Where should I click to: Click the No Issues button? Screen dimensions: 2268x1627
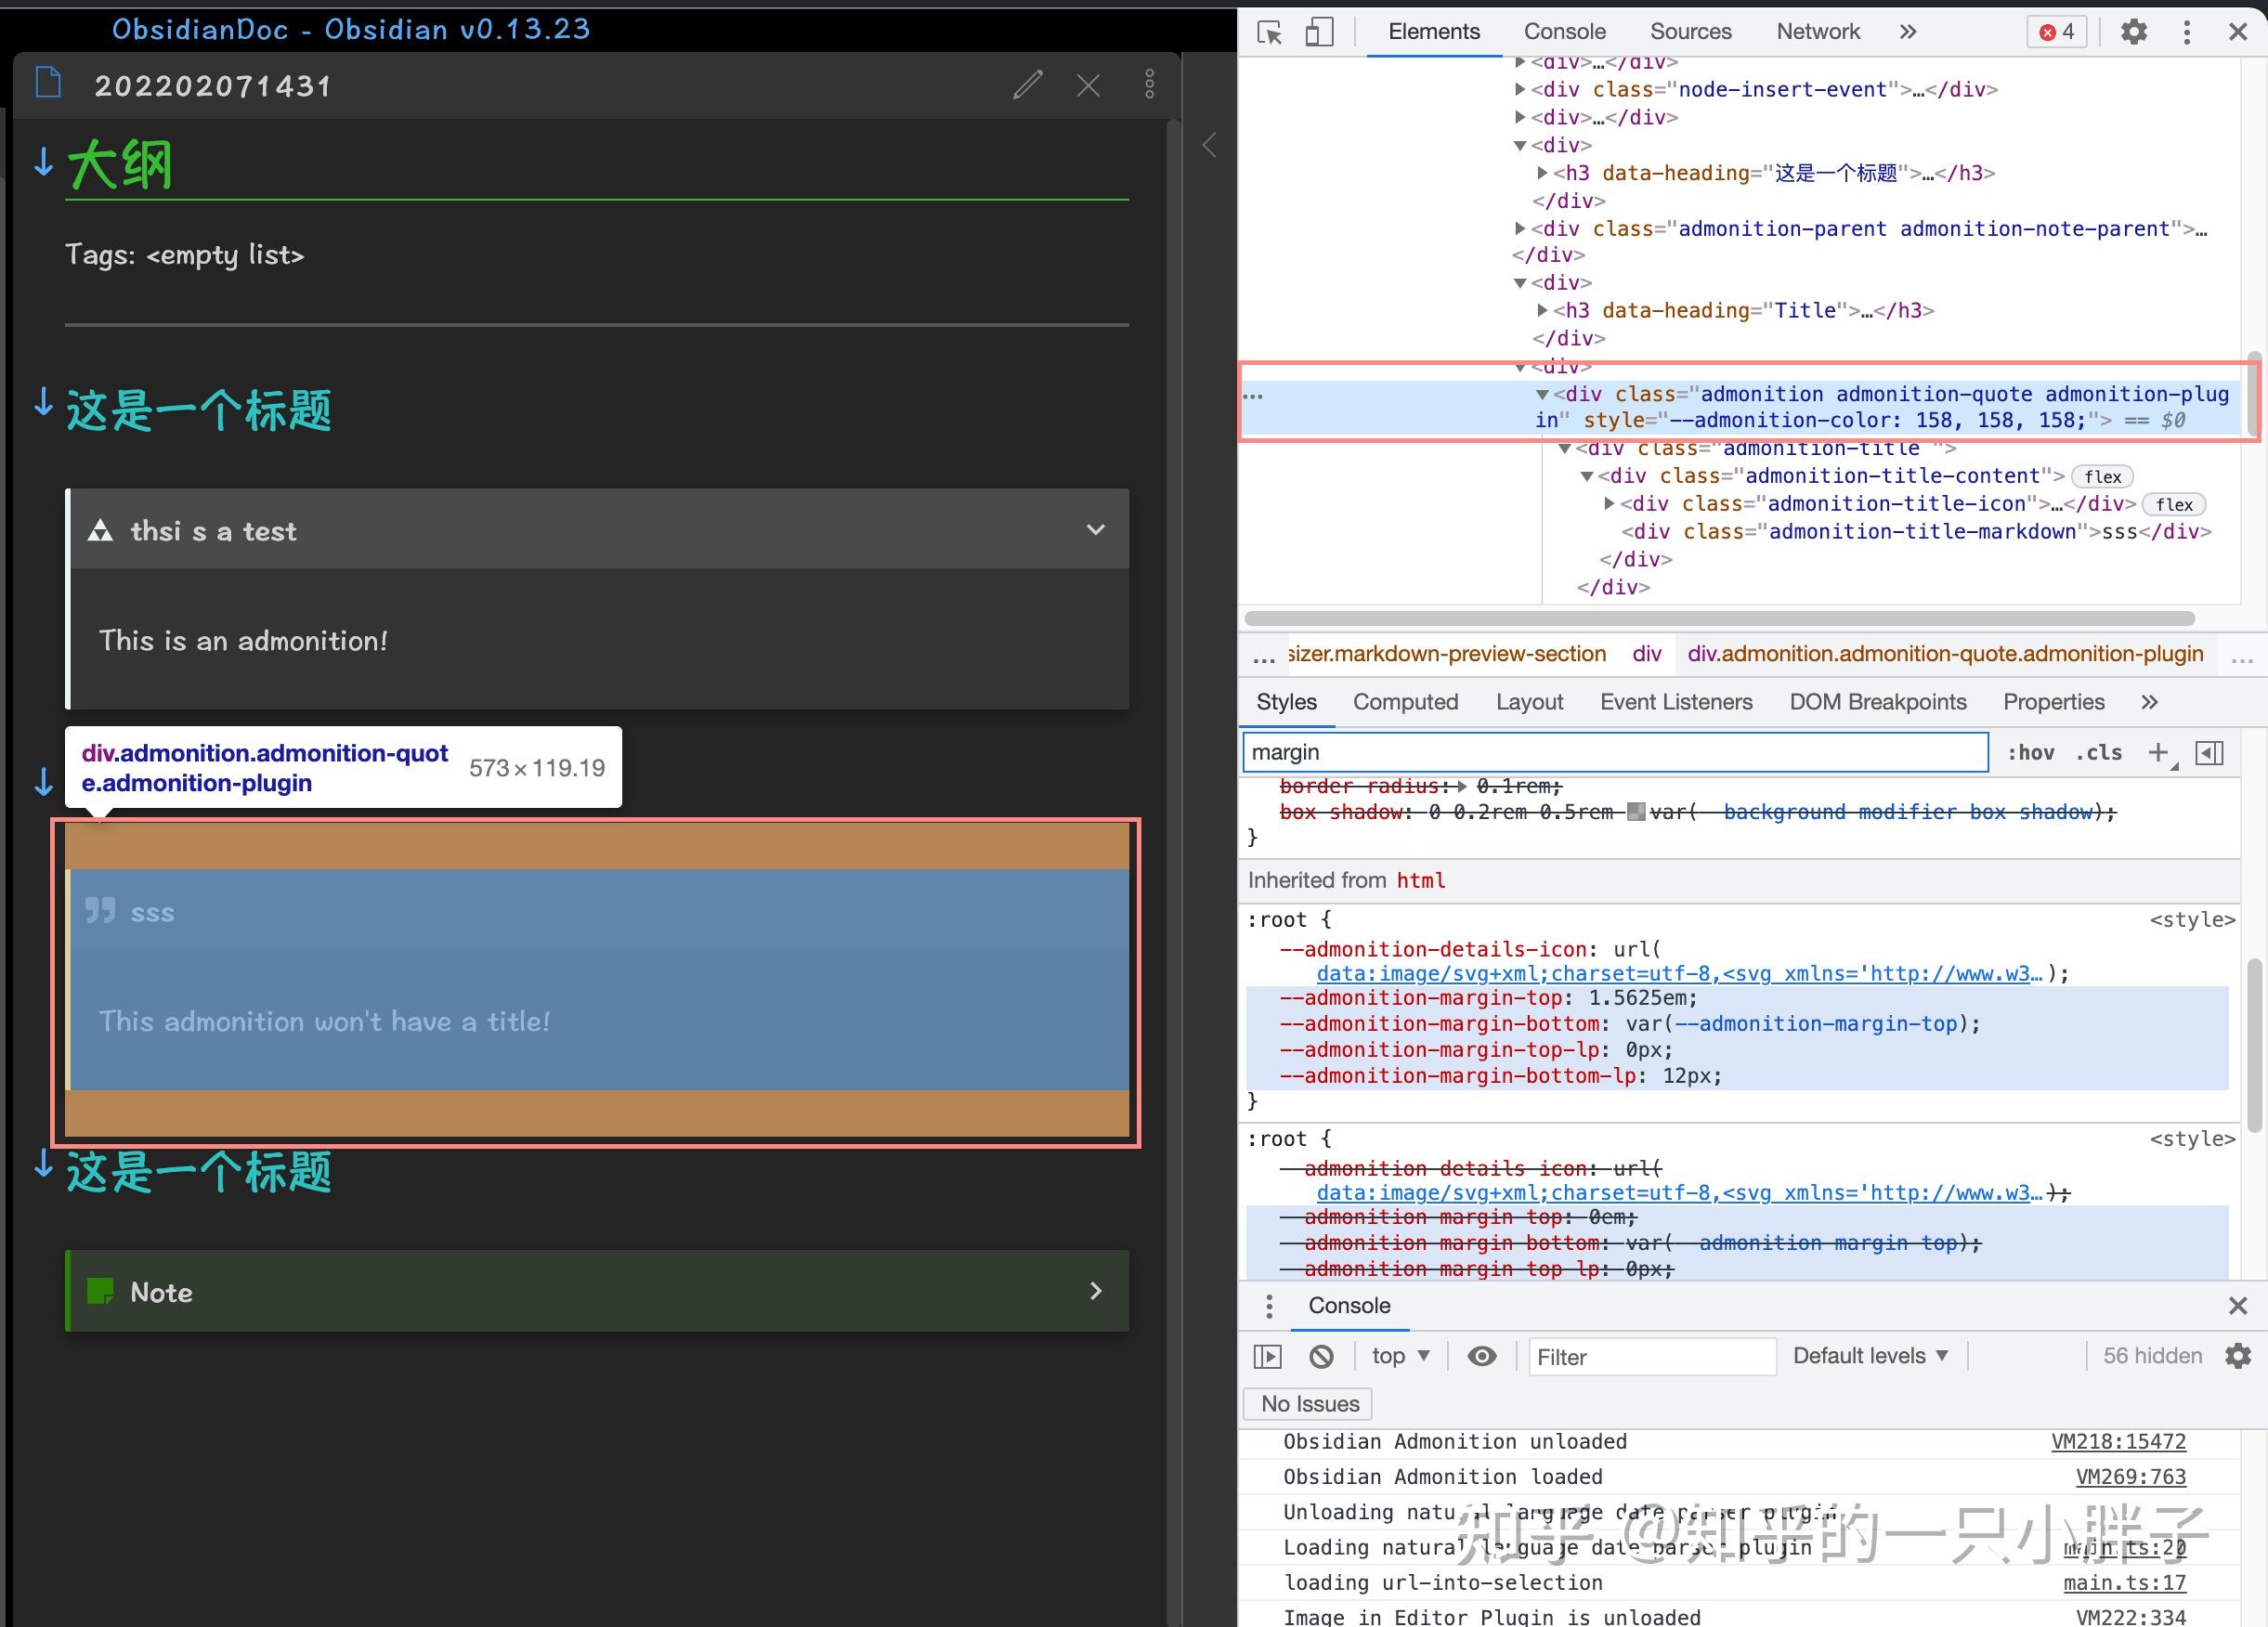point(1309,1404)
